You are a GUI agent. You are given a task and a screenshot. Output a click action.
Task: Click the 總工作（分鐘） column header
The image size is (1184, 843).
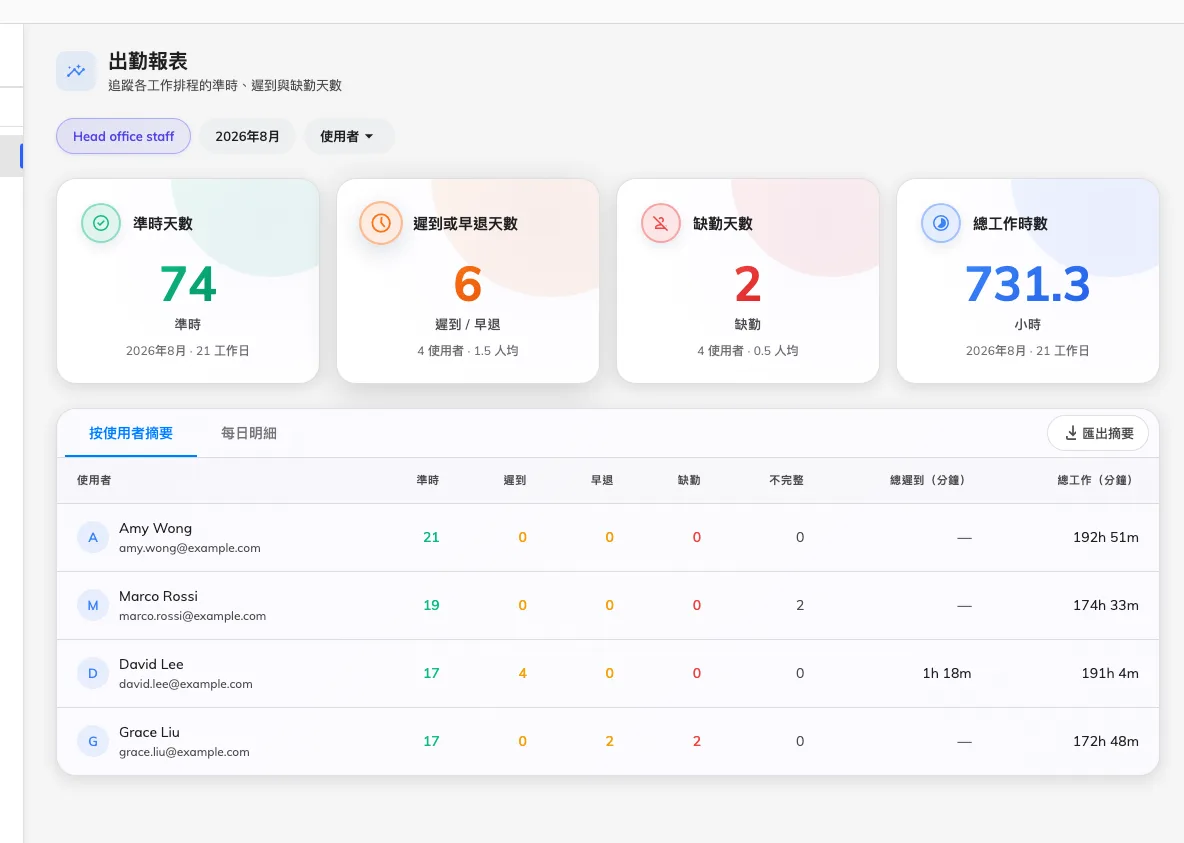coord(1095,480)
